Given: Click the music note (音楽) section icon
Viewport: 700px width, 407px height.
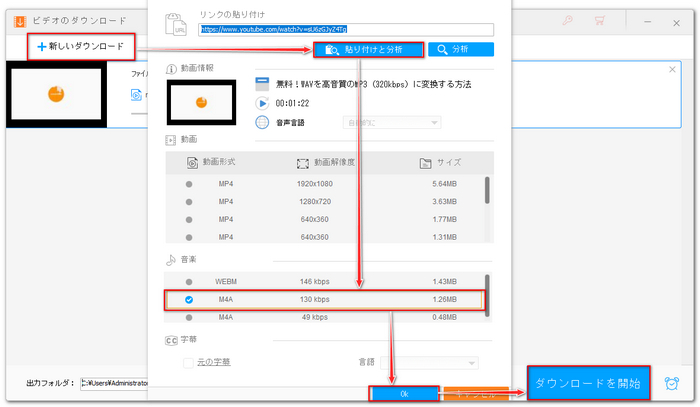Looking at the screenshot, I should coord(171,260).
